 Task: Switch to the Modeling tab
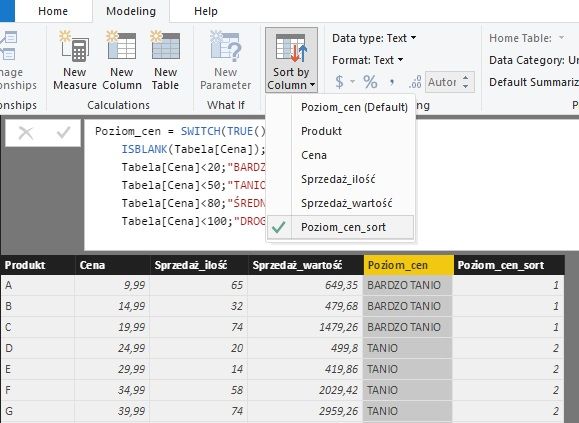pos(131,11)
